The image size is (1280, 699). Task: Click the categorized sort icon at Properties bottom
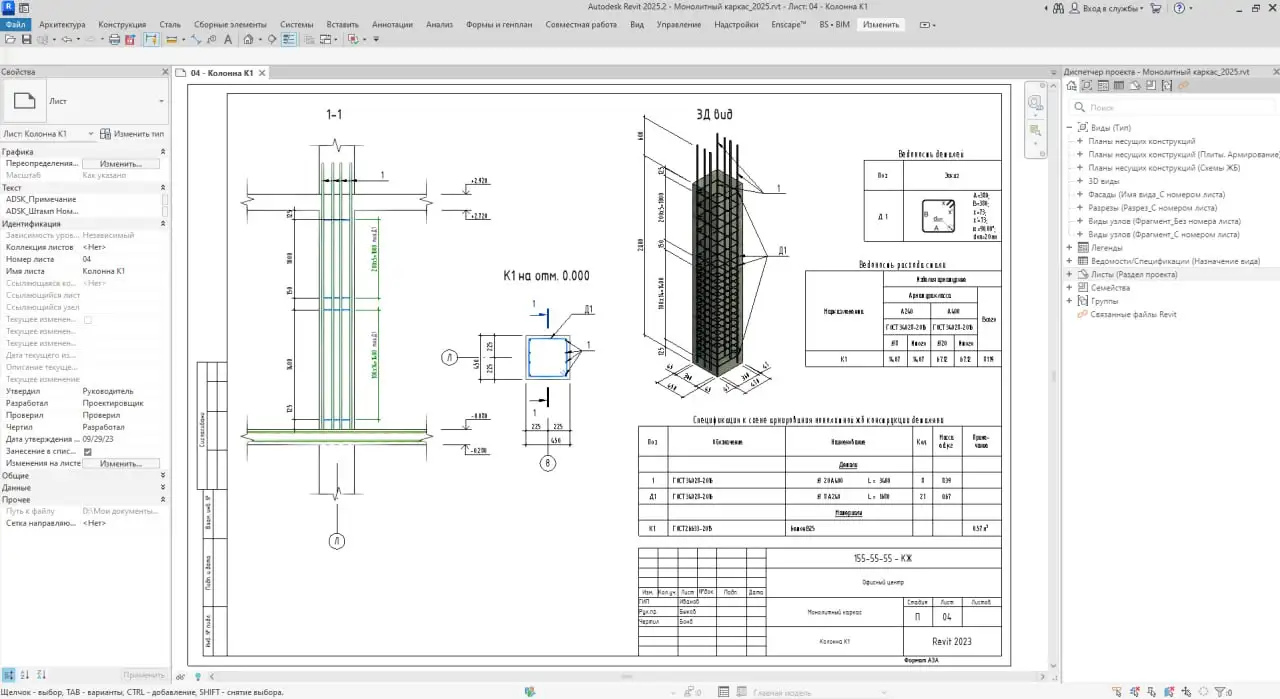pyautogui.click(x=9, y=675)
